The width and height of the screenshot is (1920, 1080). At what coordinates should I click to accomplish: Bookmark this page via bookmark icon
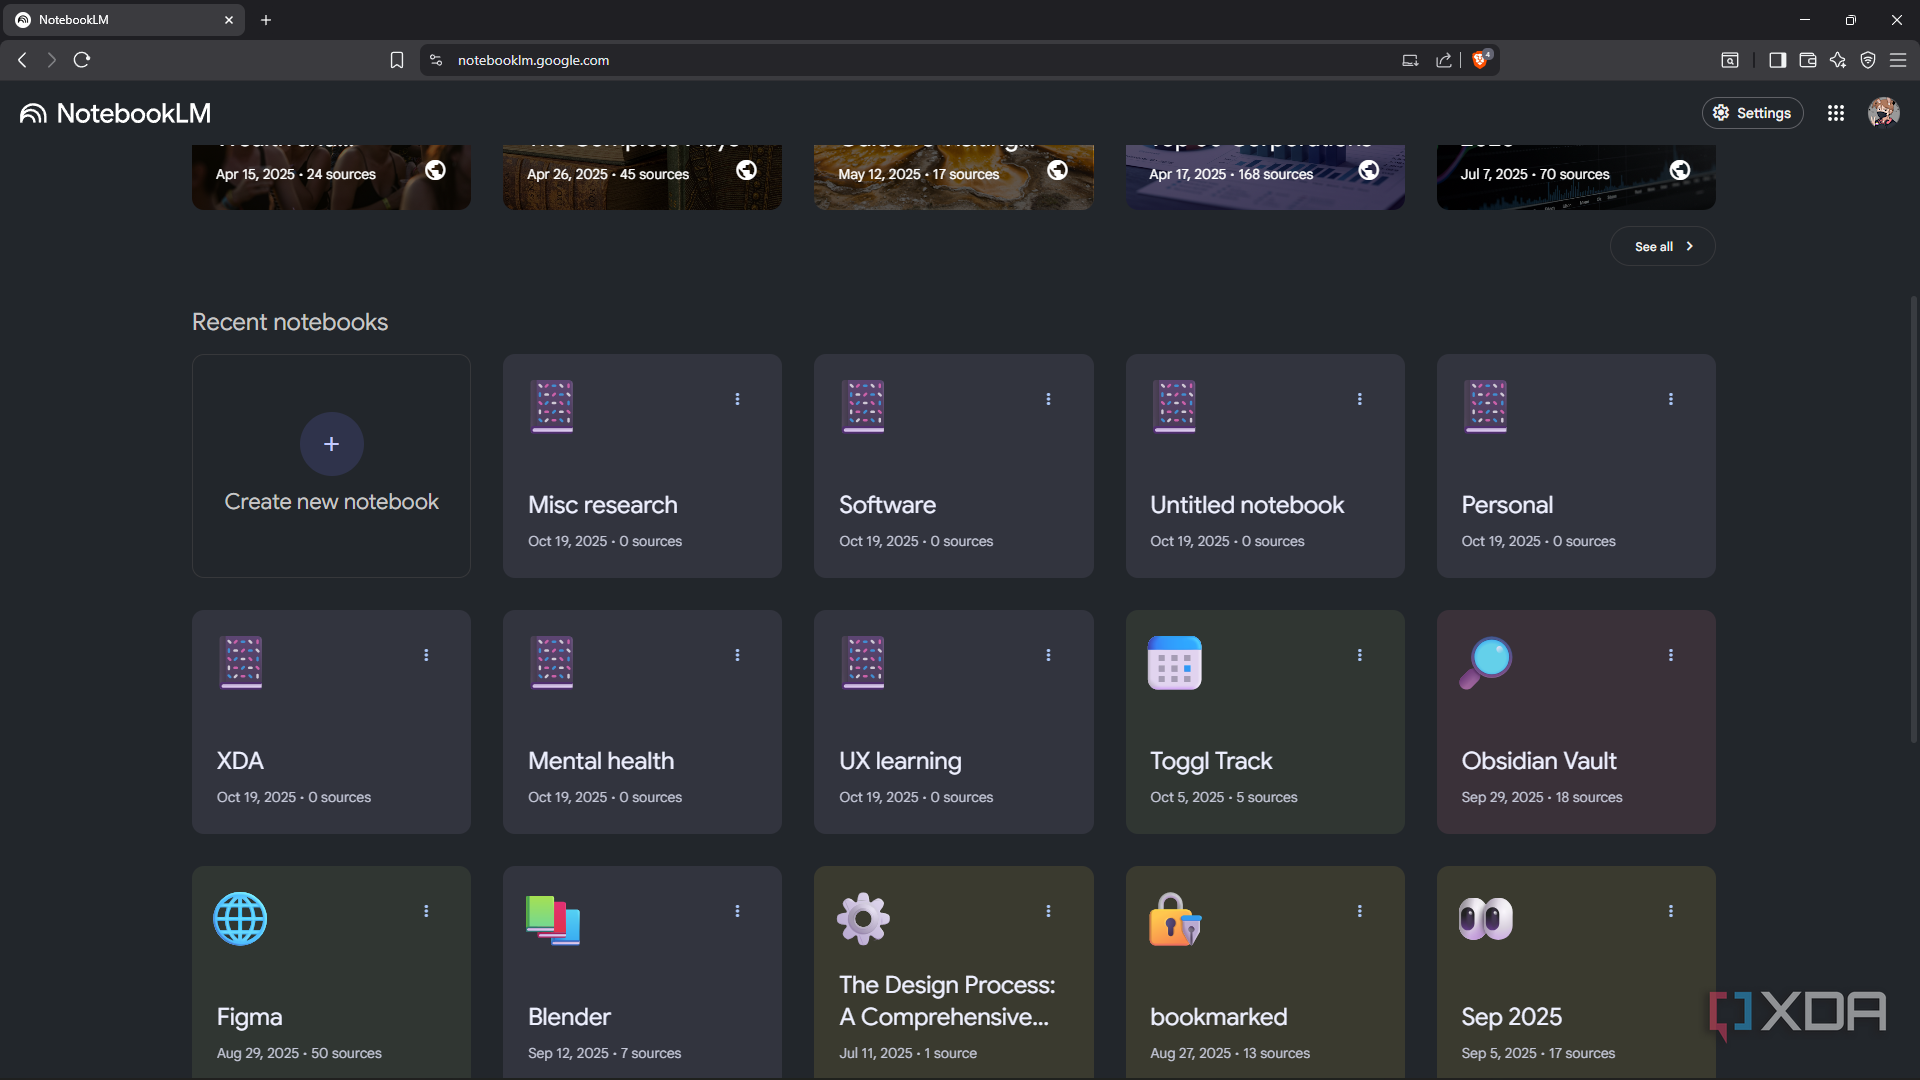pos(397,60)
